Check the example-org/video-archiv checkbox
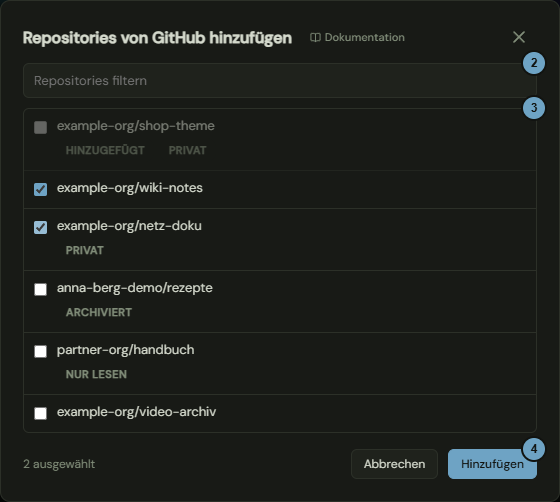Viewport: 560px width, 502px height. 40,413
